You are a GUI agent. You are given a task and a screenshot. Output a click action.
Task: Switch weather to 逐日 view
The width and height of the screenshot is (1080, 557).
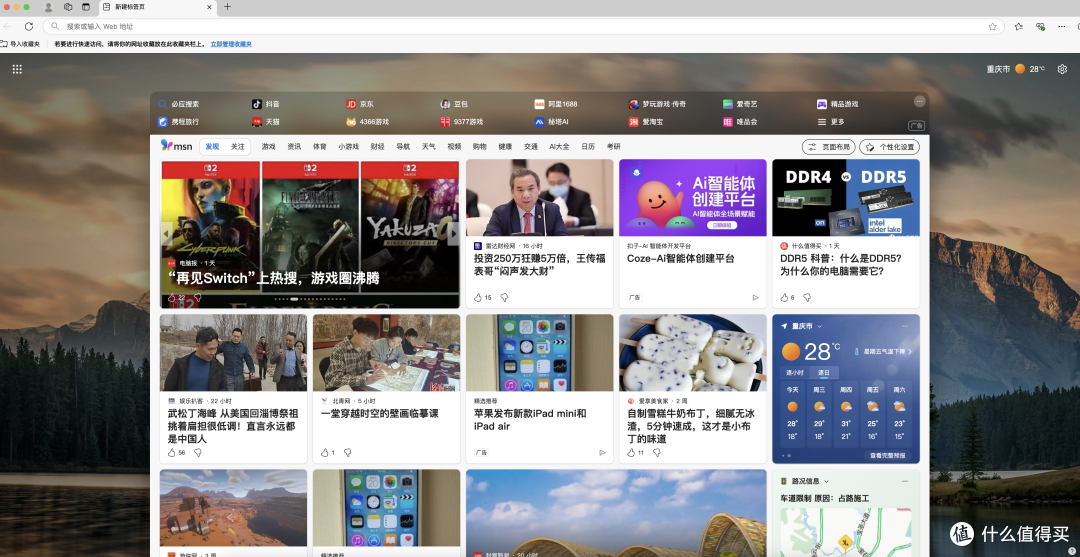pos(824,372)
